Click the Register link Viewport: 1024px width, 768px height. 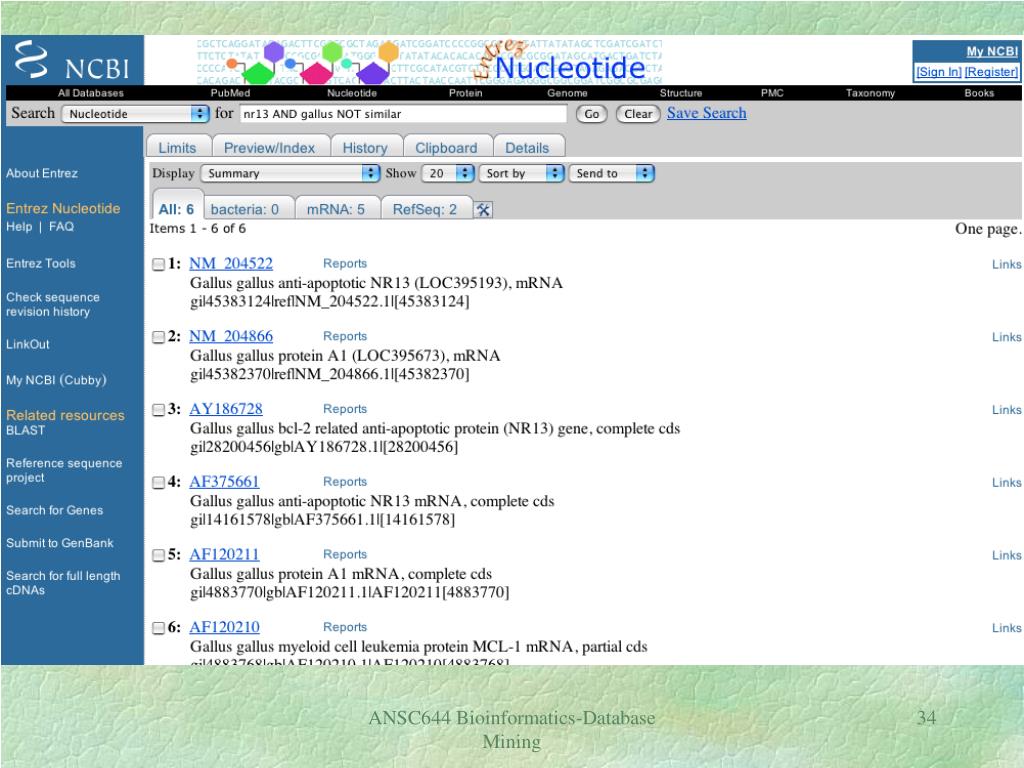point(991,72)
